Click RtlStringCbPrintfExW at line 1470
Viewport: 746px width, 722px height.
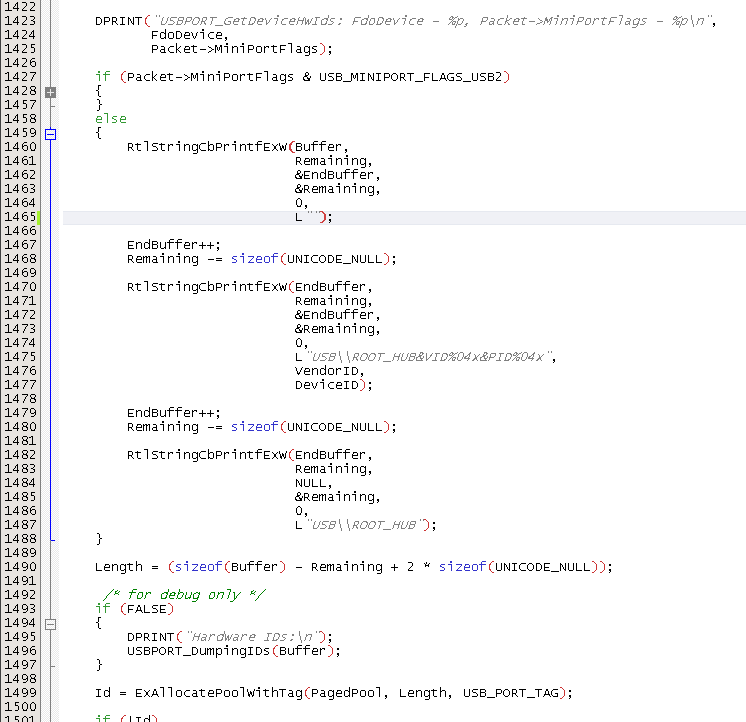(x=207, y=287)
